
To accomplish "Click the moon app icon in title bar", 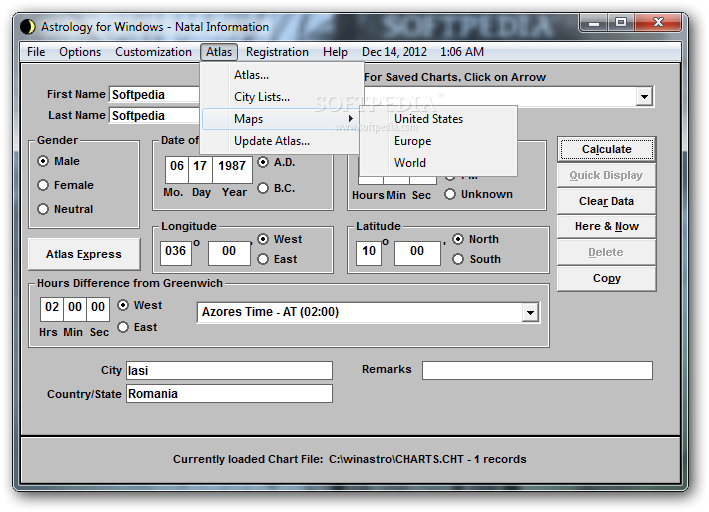I will coord(27,27).
